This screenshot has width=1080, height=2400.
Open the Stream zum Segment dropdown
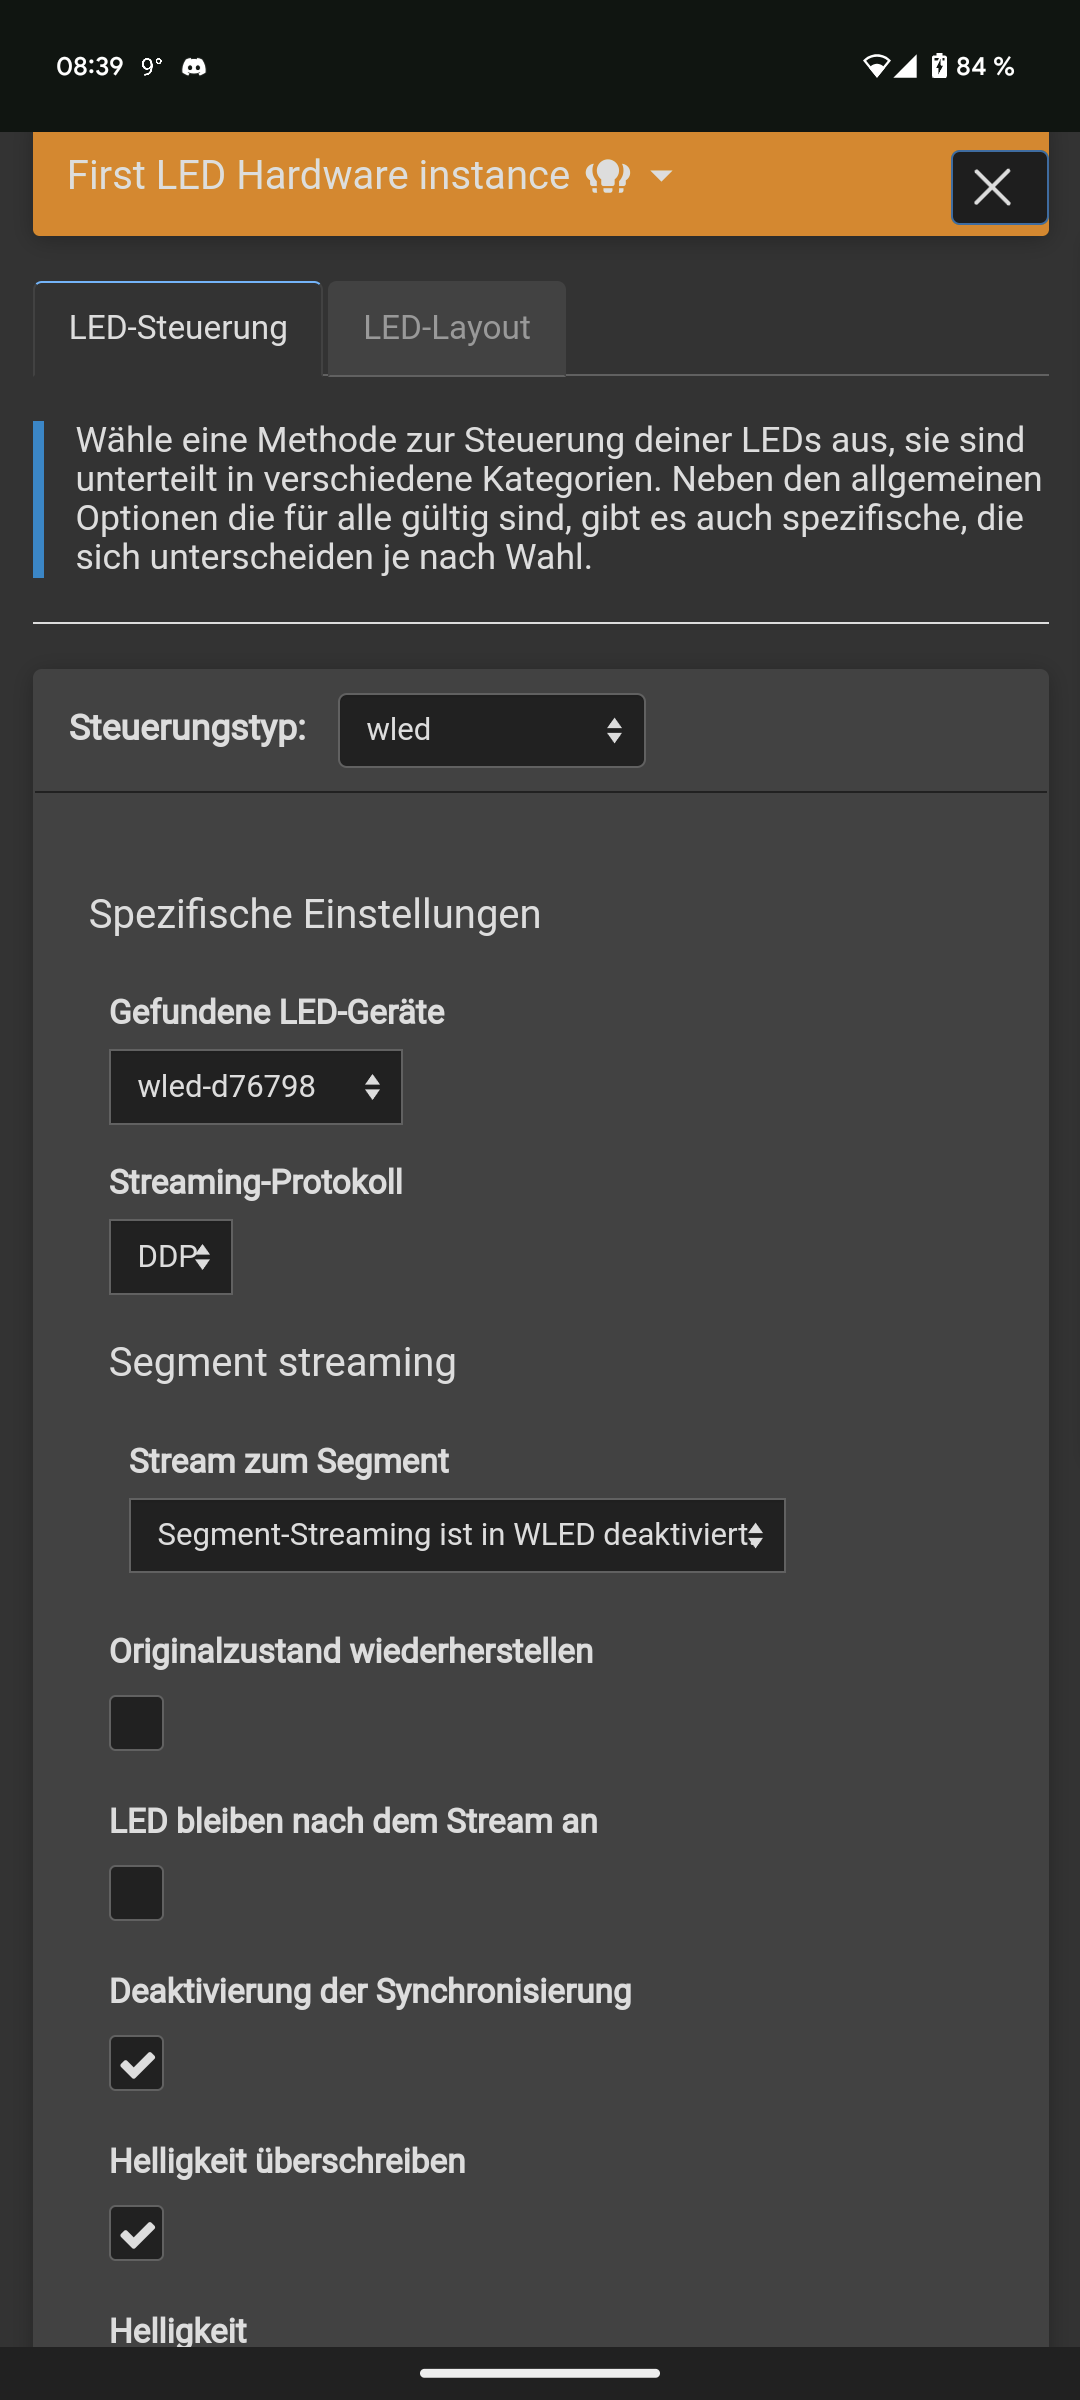(457, 1535)
